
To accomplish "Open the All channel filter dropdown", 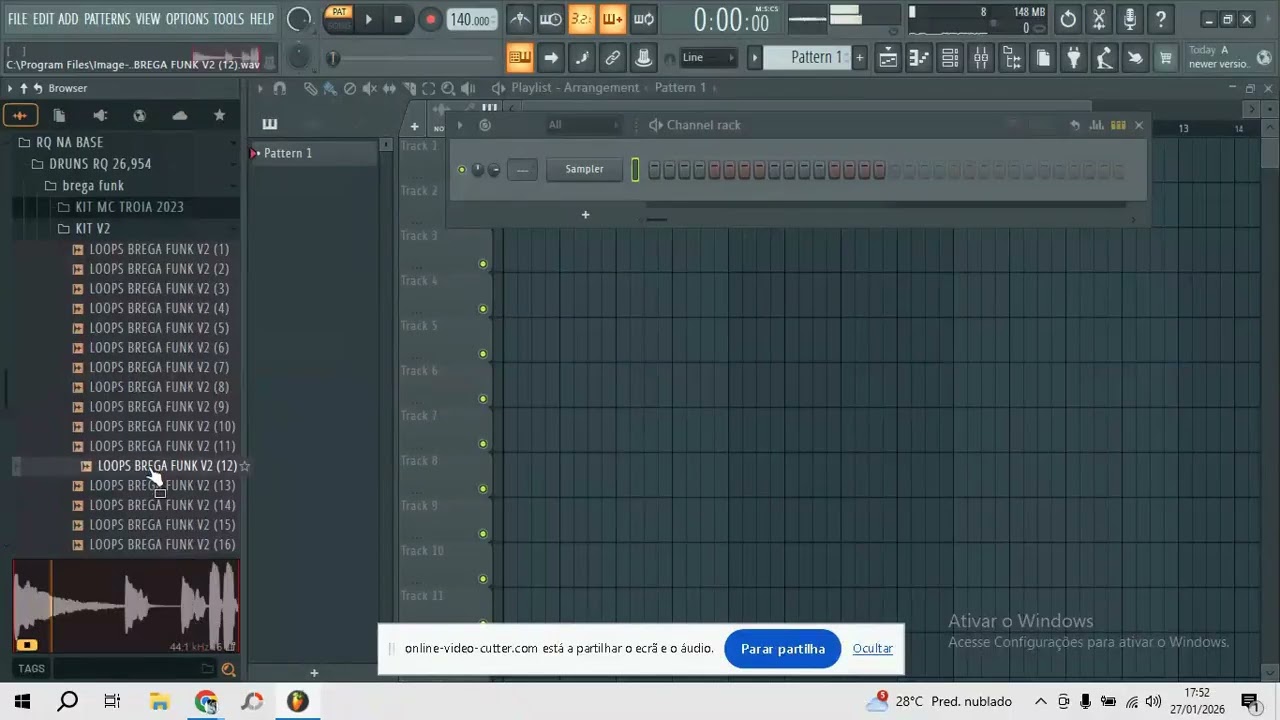I will click(x=583, y=125).
